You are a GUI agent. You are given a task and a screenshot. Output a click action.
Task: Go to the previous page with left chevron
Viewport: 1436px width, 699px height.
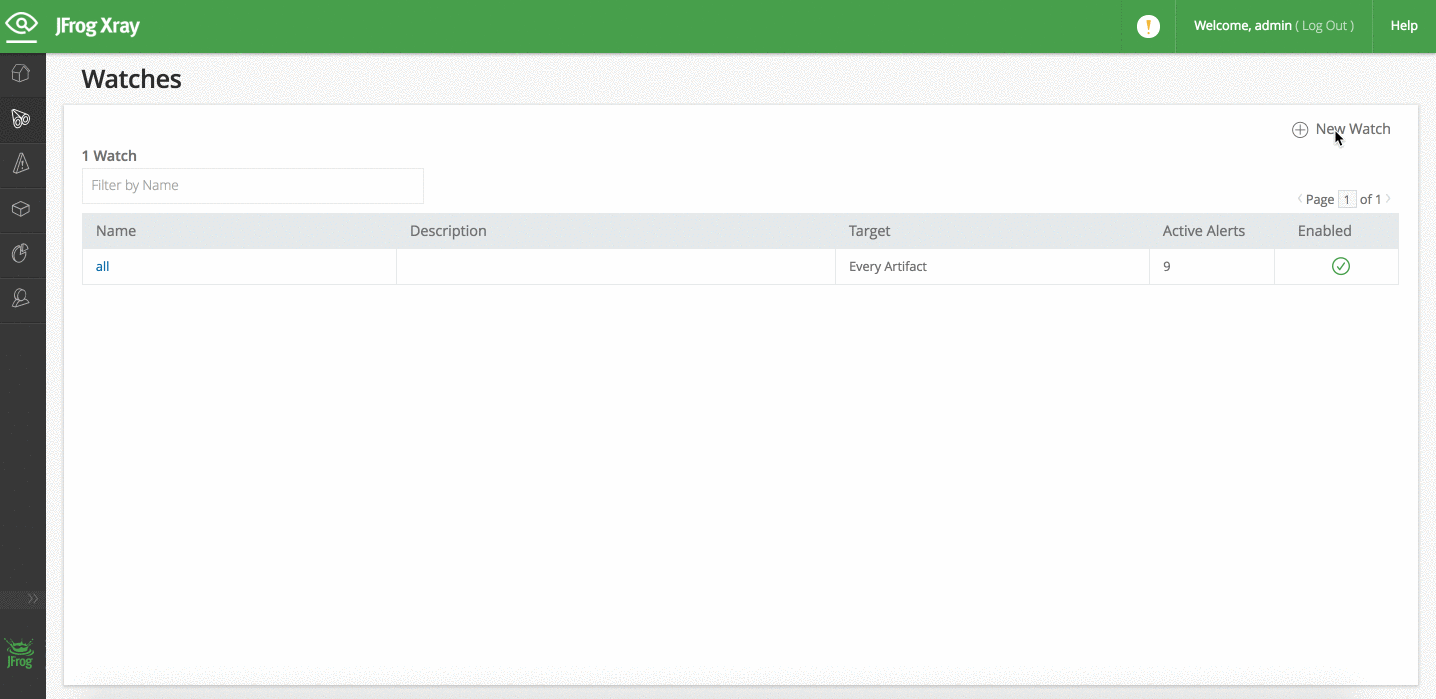pos(1302,199)
